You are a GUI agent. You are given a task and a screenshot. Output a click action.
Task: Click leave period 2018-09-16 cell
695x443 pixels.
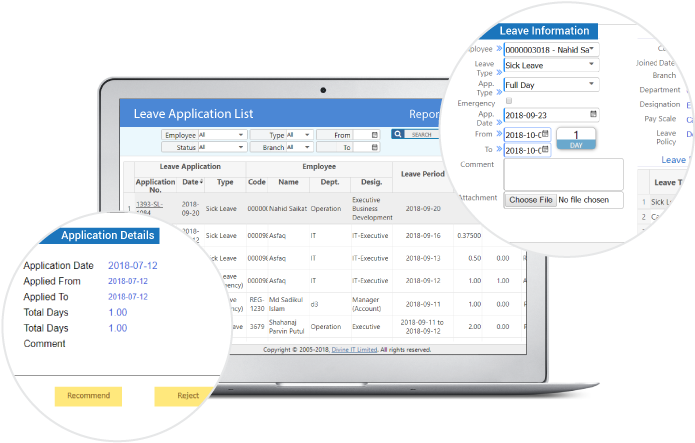point(423,235)
